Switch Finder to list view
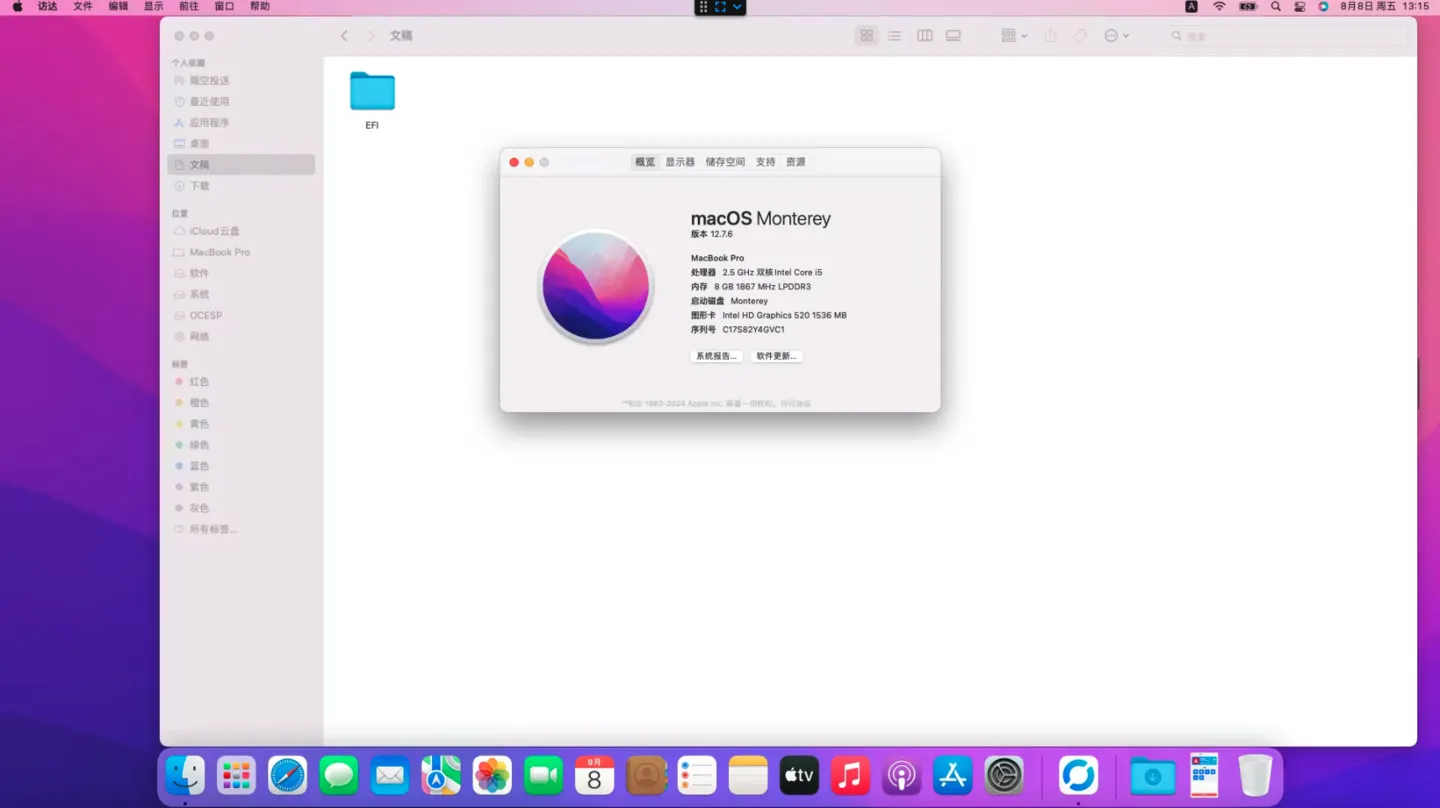The image size is (1440, 808). [895, 36]
